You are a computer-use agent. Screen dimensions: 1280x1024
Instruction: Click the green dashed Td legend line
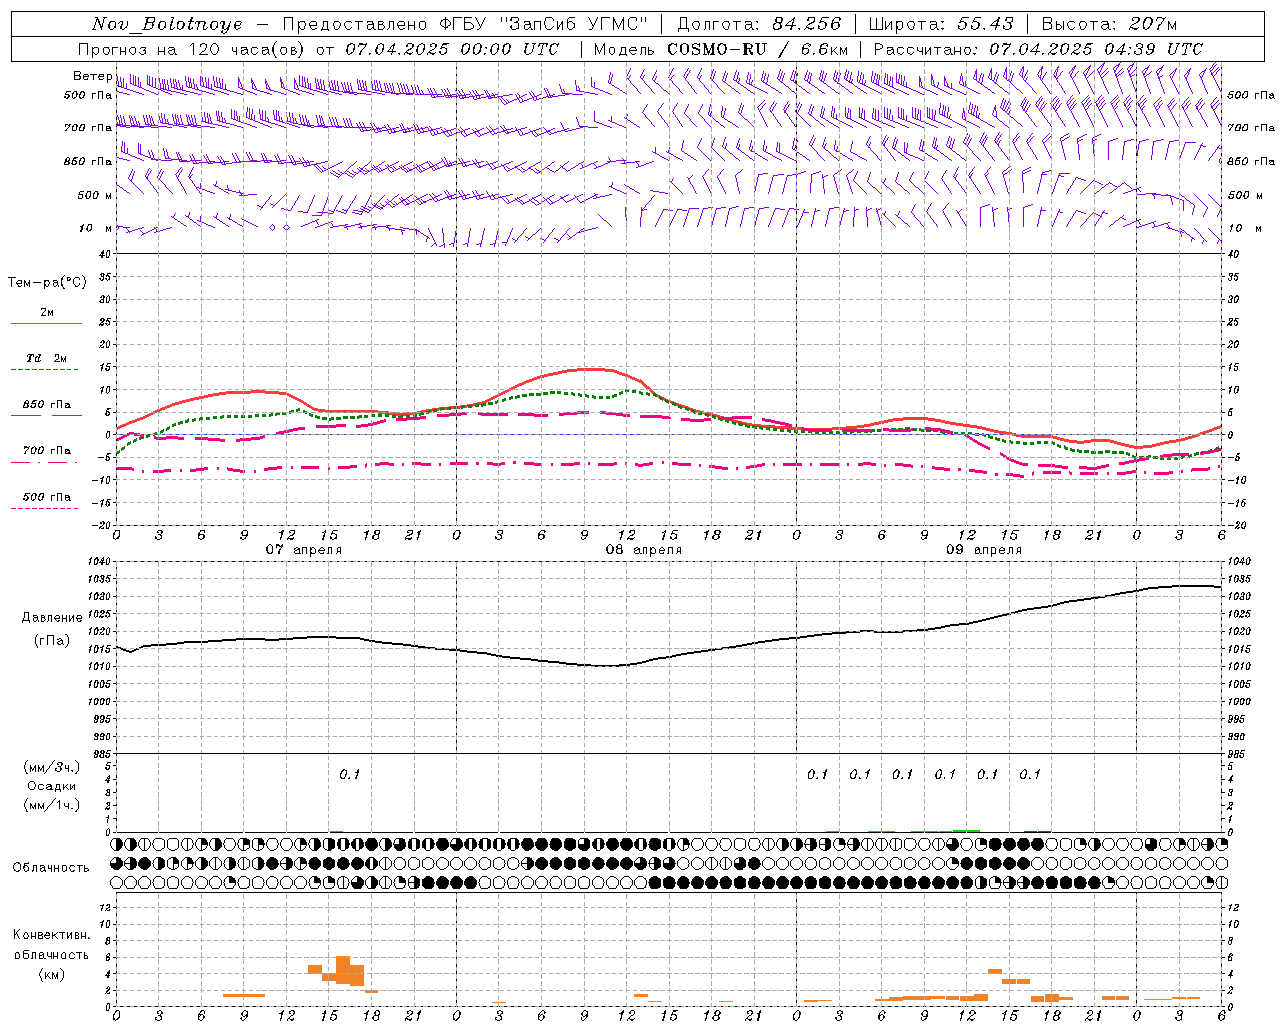click(44, 370)
